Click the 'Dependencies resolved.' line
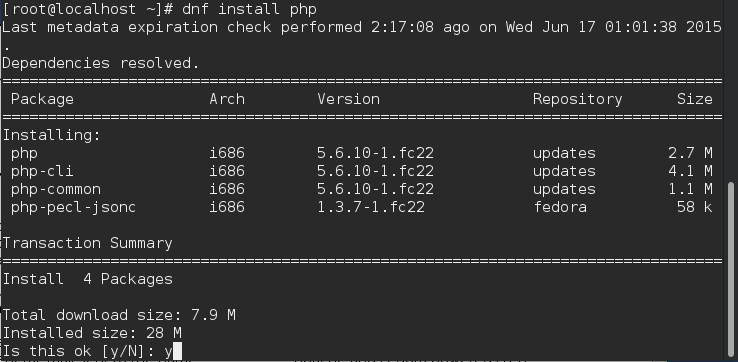Screen dimensions: 738x362 coord(101,63)
